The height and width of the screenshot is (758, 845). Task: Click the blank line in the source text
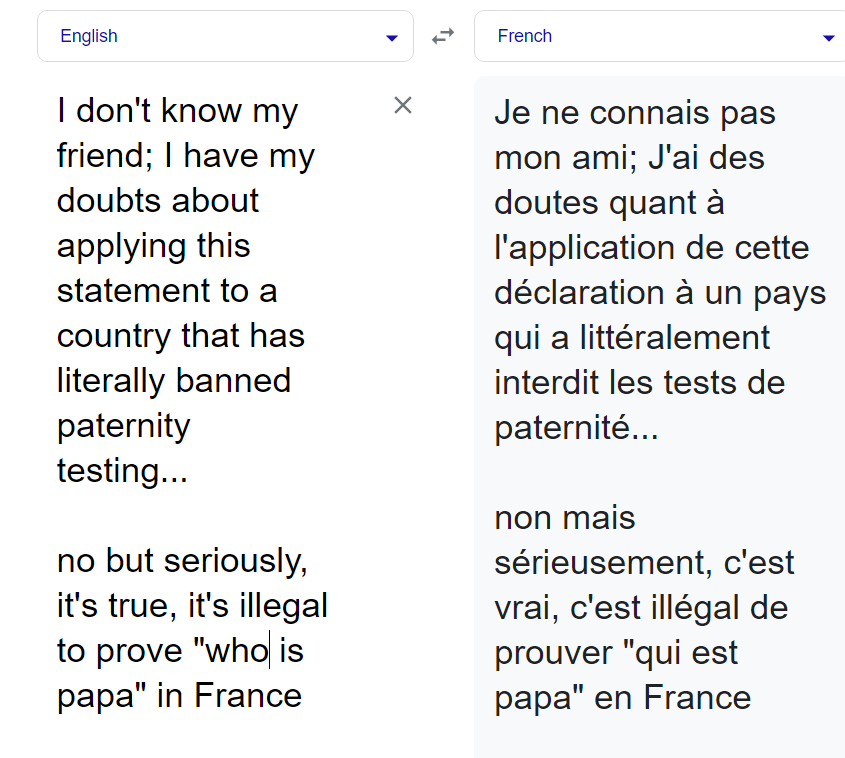(x=150, y=516)
